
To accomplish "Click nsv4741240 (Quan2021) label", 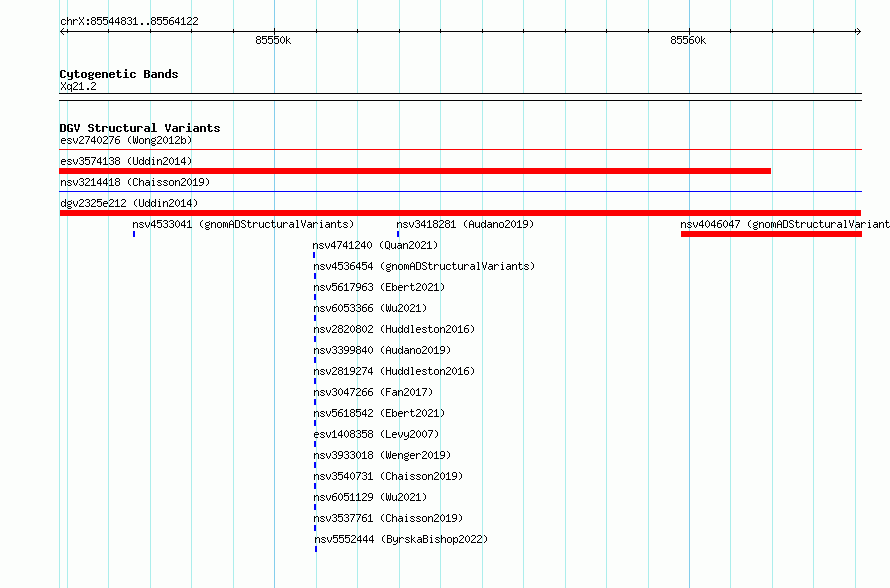I will [x=375, y=245].
